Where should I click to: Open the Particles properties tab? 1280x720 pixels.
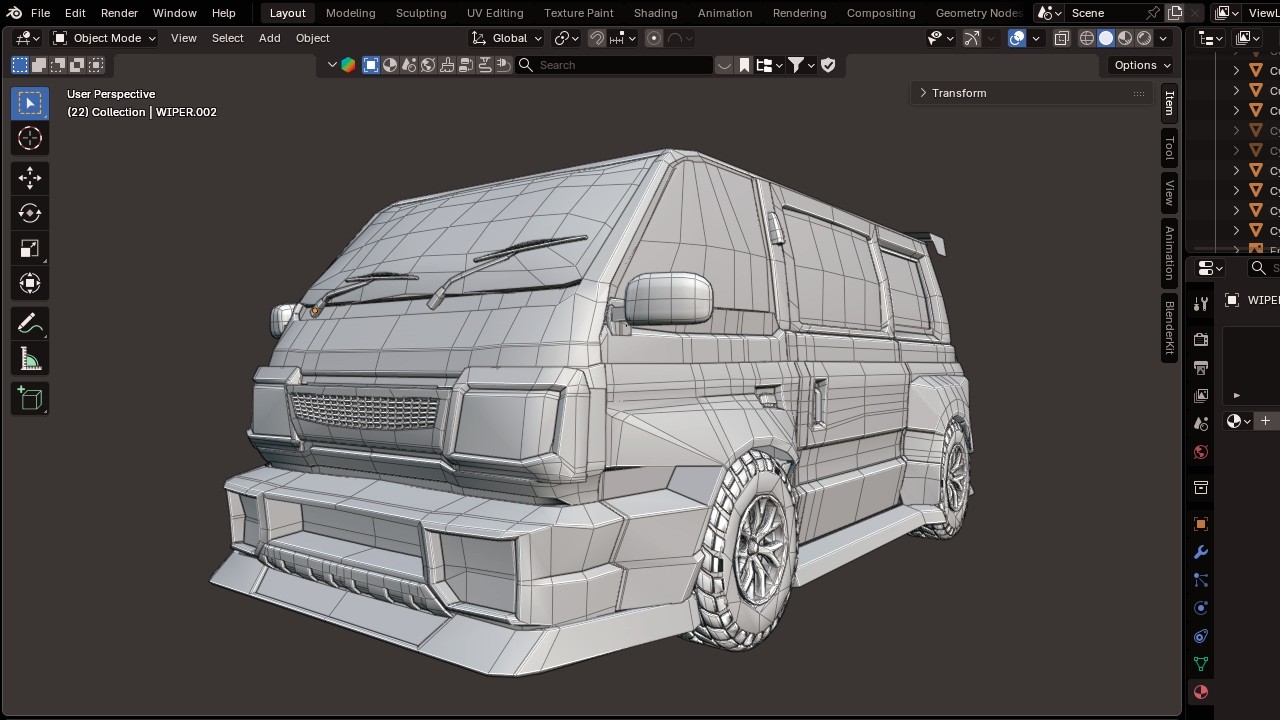tap(1201, 580)
